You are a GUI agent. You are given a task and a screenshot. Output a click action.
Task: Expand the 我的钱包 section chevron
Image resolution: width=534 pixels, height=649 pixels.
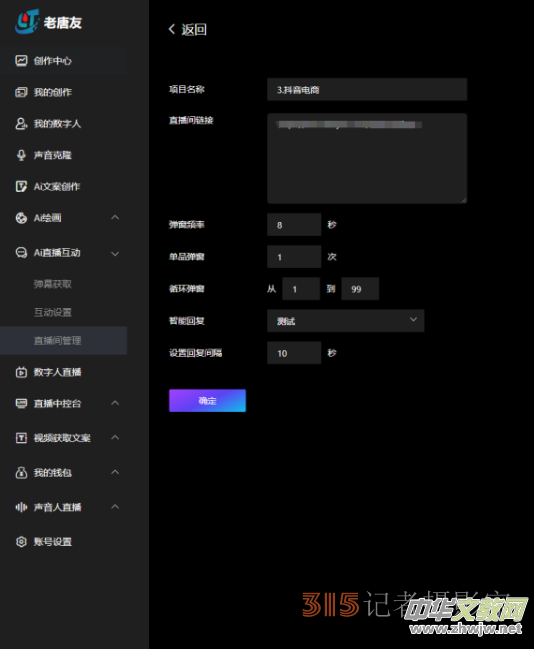click(115, 472)
